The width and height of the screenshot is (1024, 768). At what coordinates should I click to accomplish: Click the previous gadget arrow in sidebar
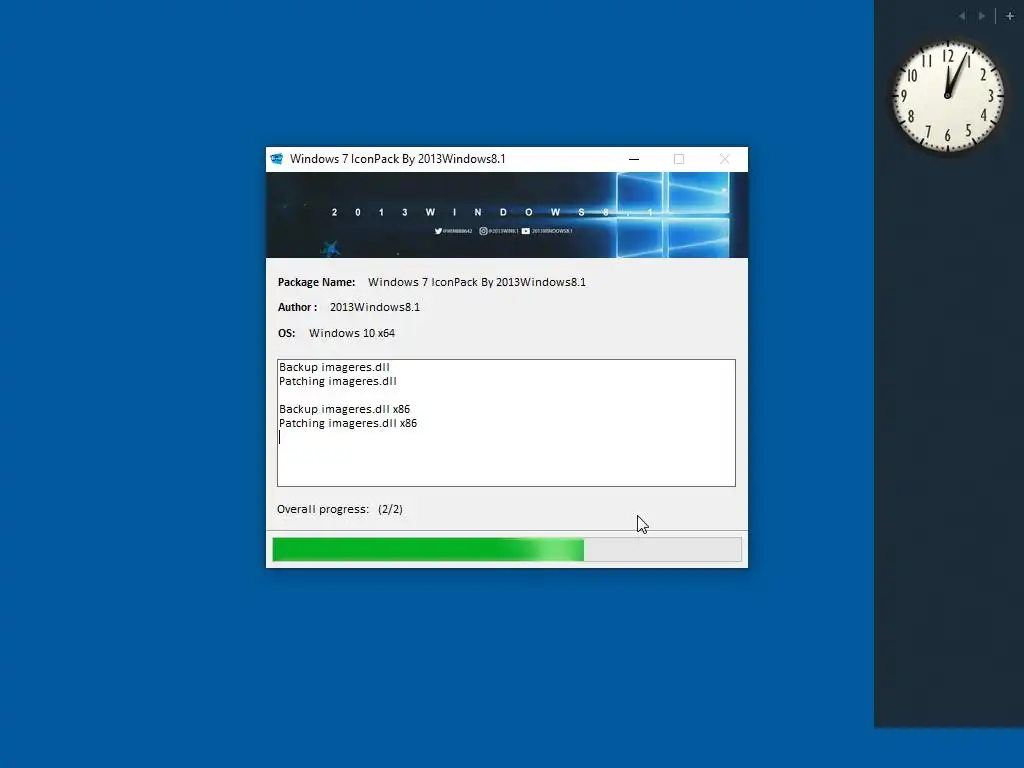tap(962, 16)
